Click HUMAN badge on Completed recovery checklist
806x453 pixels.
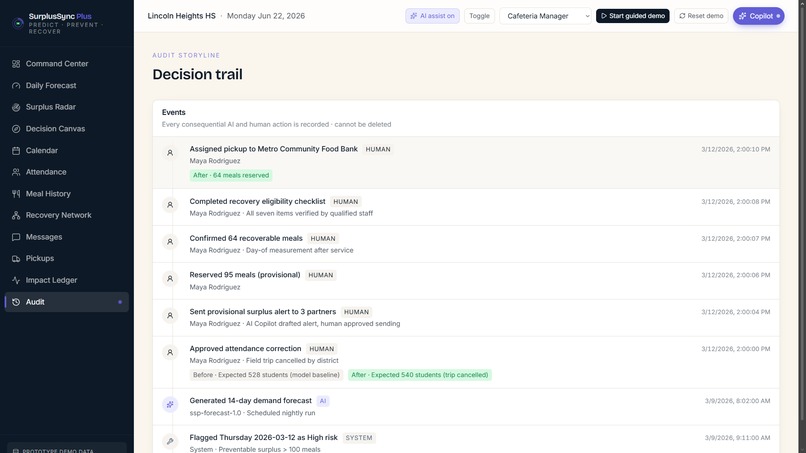click(x=345, y=202)
